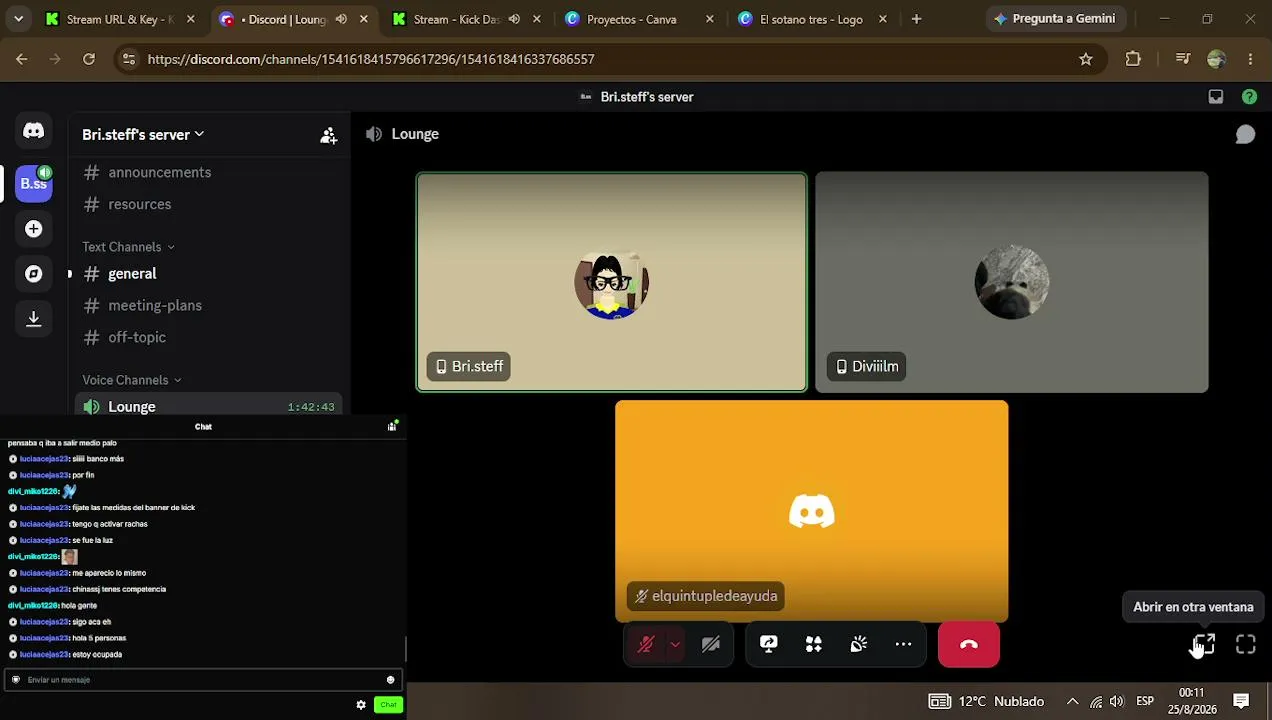
Task: Open the Download apps arrow icon
Action: click(x=34, y=319)
